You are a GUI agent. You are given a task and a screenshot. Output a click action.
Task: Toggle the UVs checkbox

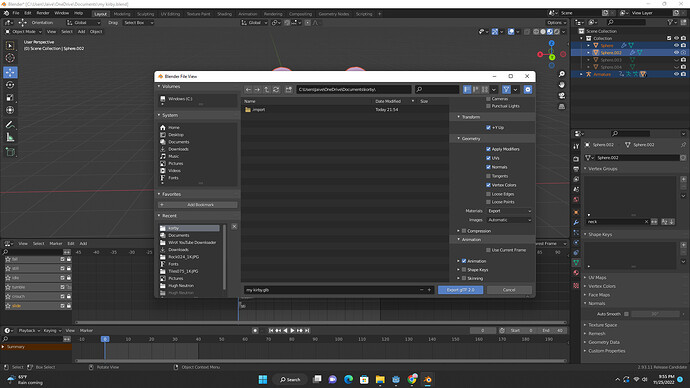click(488, 158)
